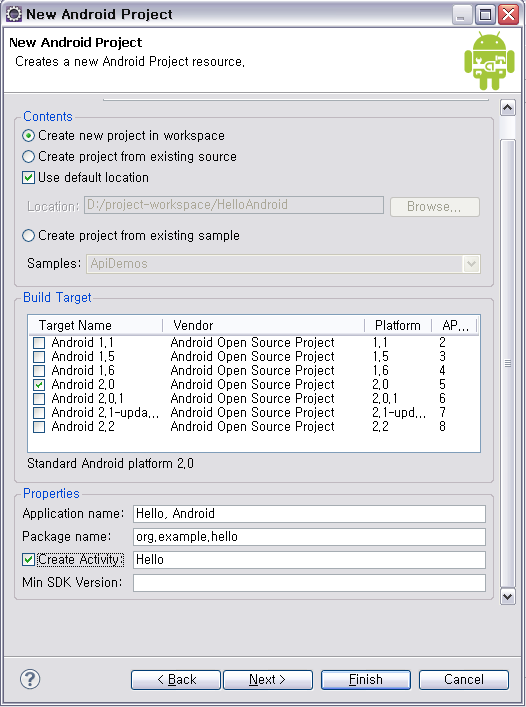526x707 pixels.
Task: Click the vertical scrollbar thumb
Action: click(x=508, y=363)
